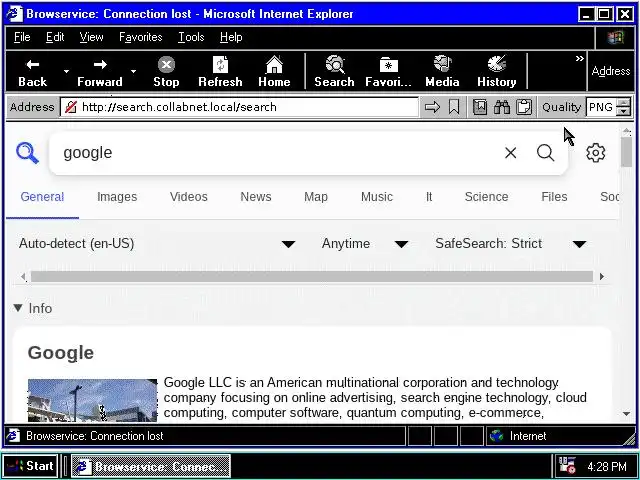Click the bookmark icon in Browservice bar
Image resolution: width=640 pixels, height=480 pixels.
pyautogui.click(x=453, y=107)
